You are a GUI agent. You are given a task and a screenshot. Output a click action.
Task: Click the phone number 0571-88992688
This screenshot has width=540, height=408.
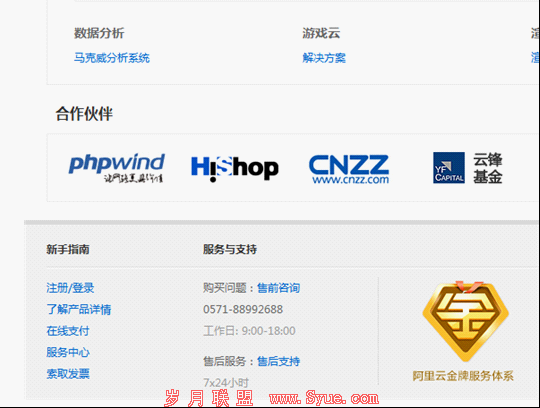(243, 309)
